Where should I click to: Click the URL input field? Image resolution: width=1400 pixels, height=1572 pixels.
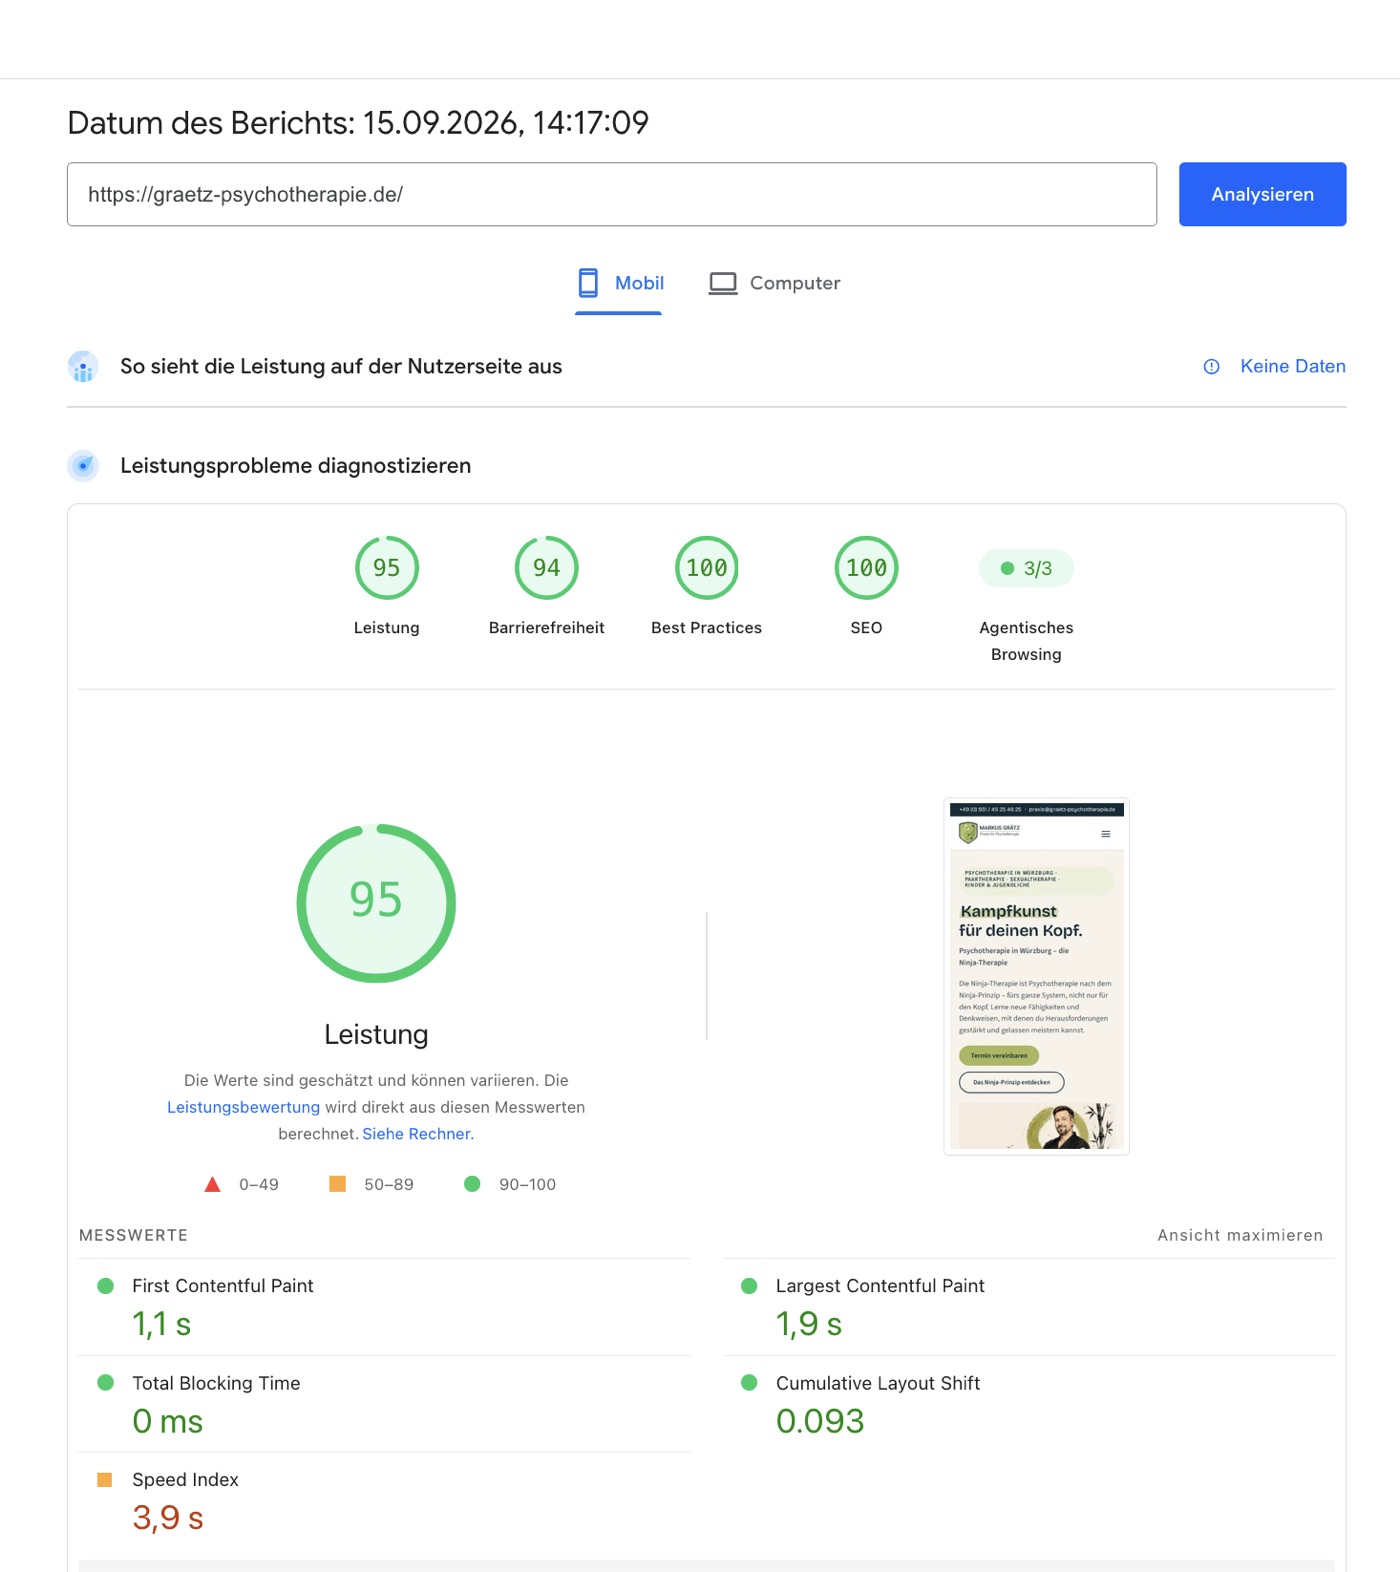pyautogui.click(x=612, y=194)
